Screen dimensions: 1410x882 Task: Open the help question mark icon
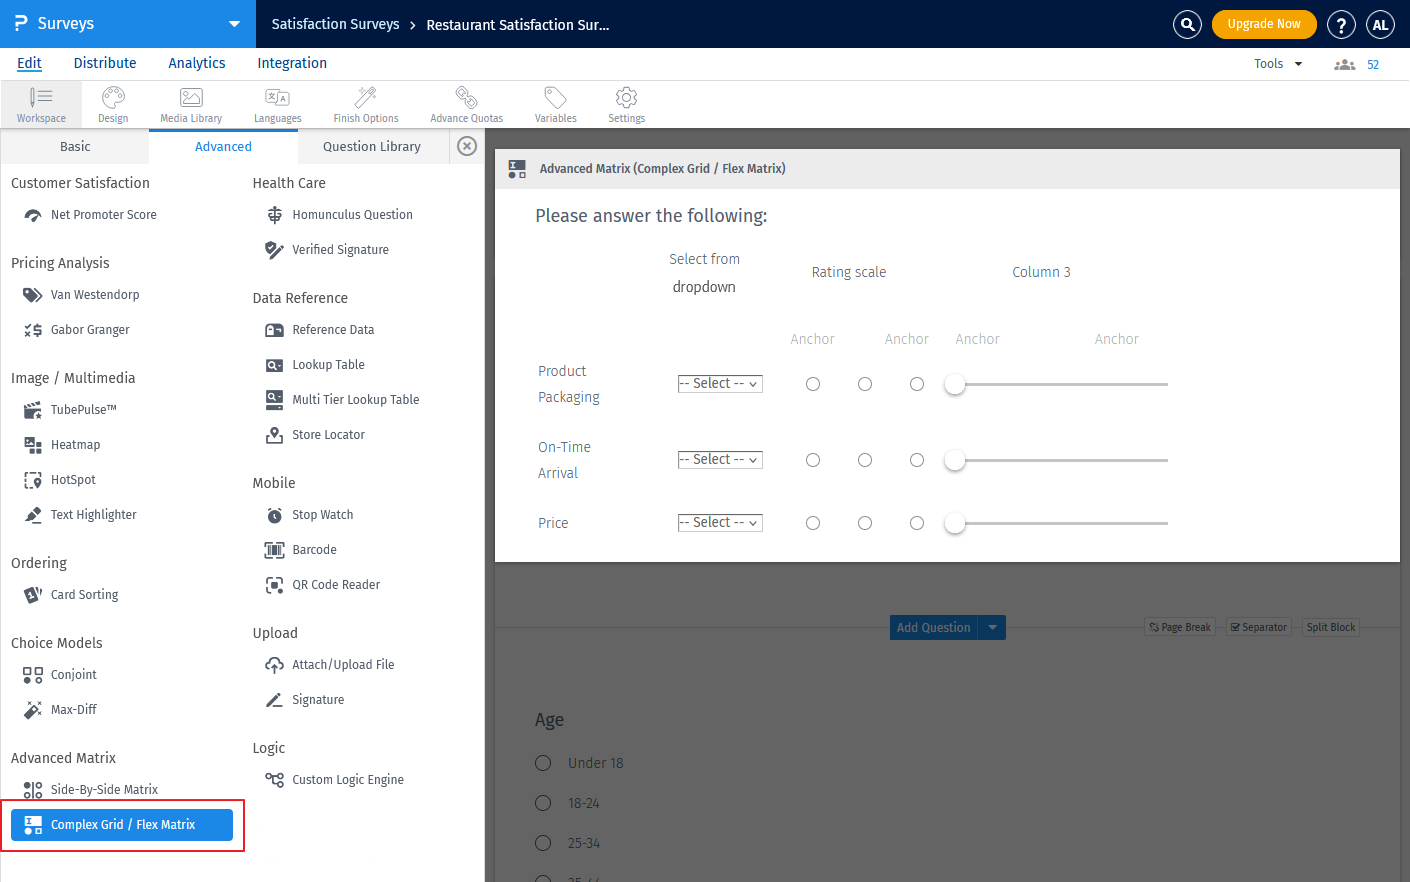(1341, 24)
